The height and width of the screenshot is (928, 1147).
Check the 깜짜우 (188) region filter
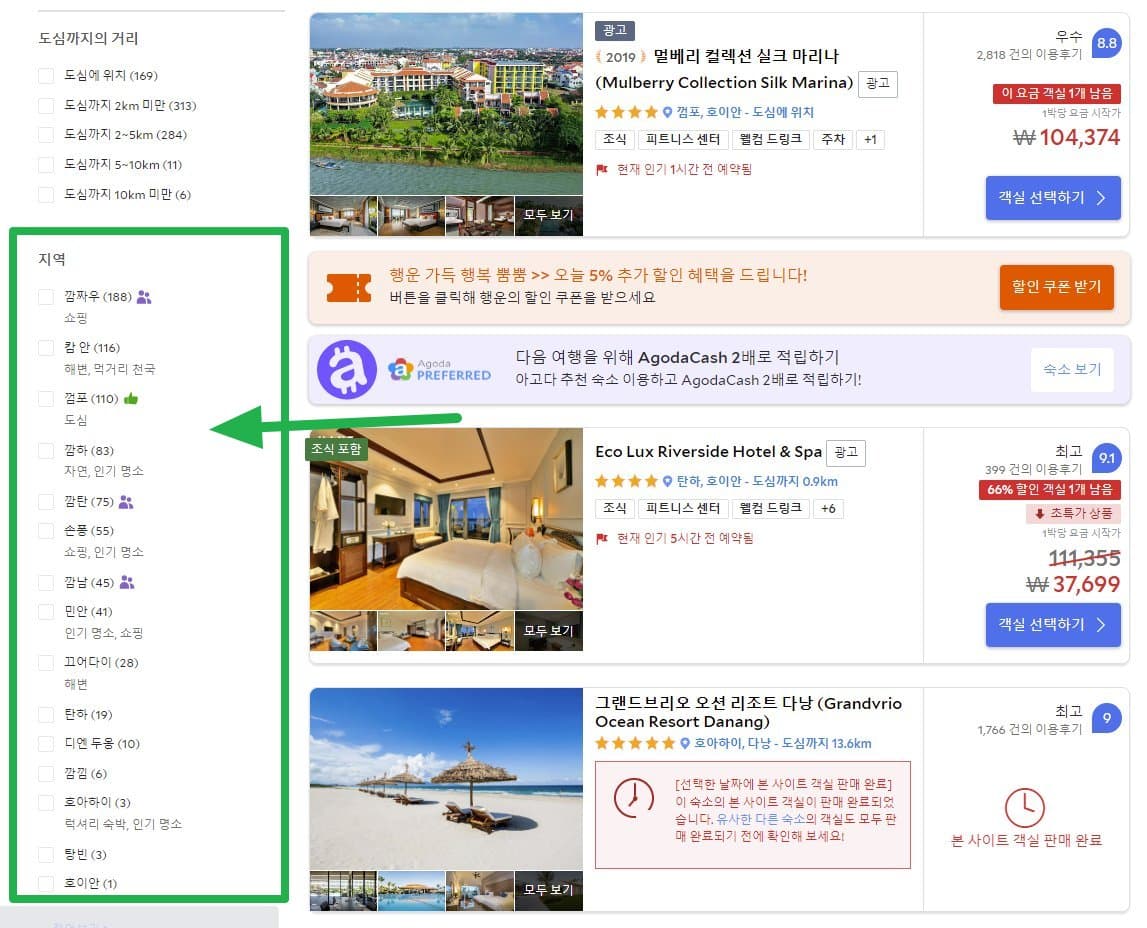tap(45, 296)
